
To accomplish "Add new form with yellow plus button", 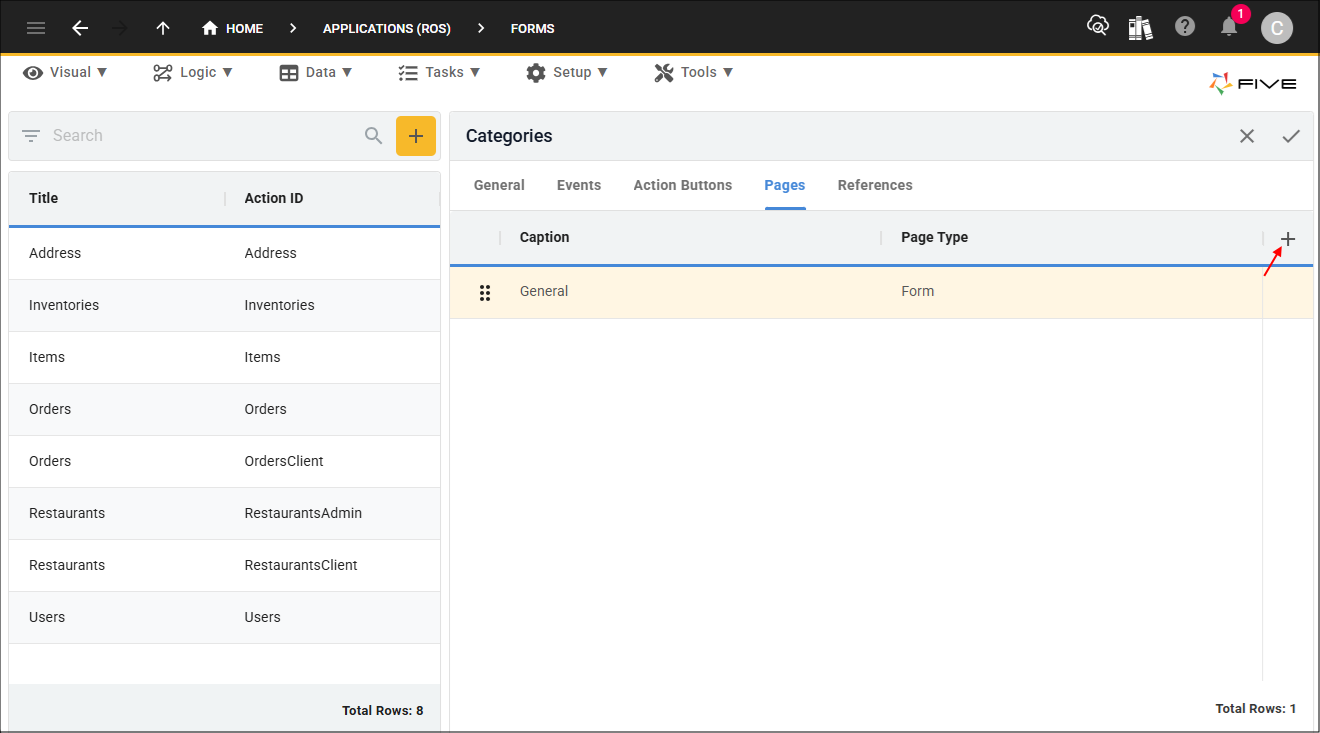I will [416, 136].
